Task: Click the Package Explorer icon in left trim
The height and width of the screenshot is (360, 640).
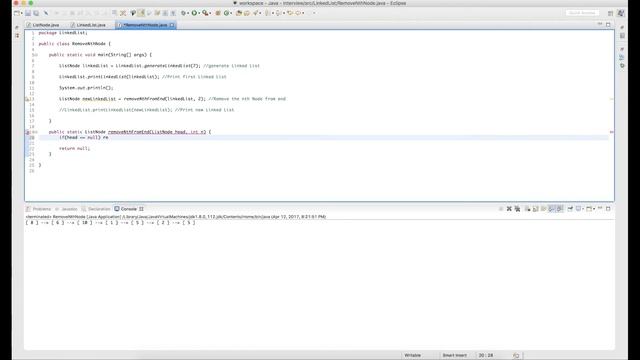Action: [x=17, y=36]
